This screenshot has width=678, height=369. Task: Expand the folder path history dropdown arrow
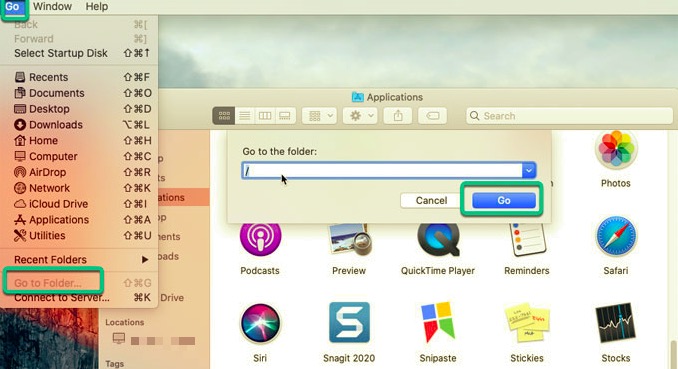529,170
